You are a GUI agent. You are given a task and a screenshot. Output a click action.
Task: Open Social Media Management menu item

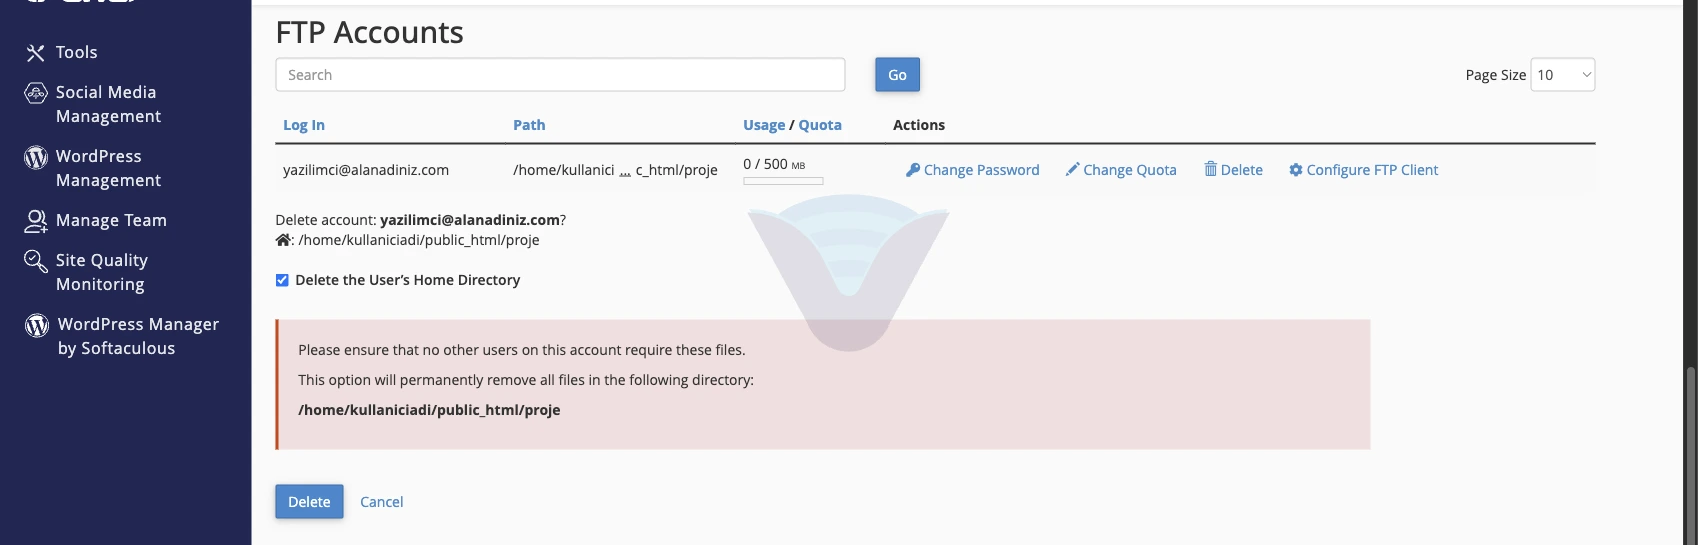(x=106, y=104)
